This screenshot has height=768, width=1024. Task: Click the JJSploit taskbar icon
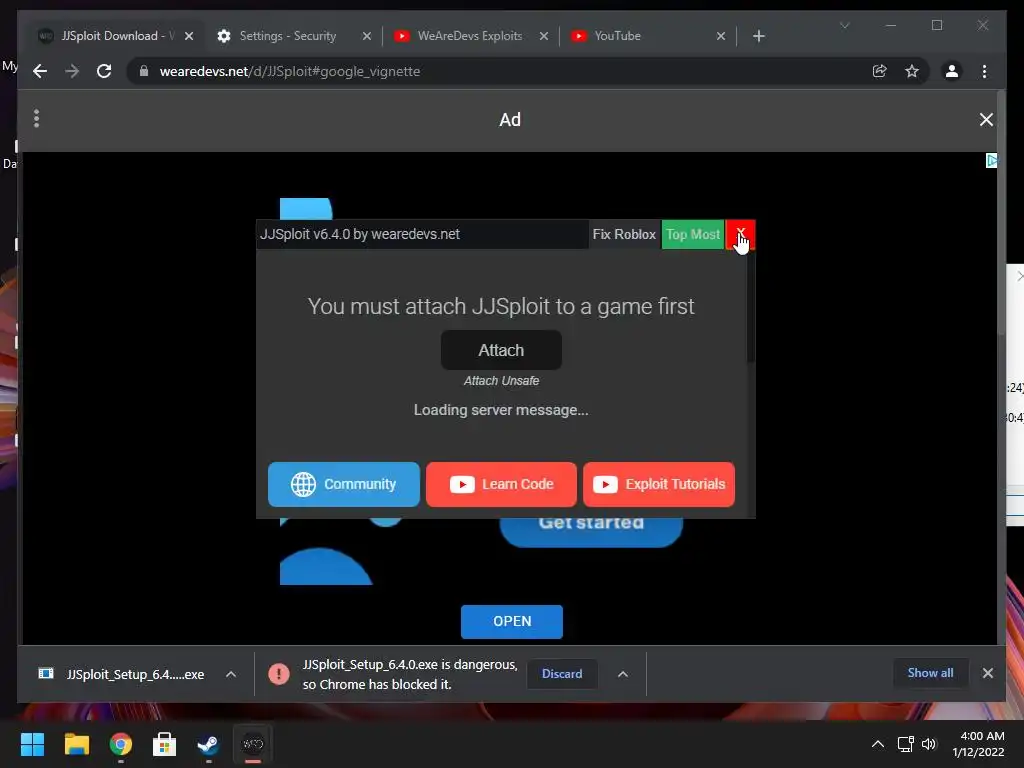253,744
